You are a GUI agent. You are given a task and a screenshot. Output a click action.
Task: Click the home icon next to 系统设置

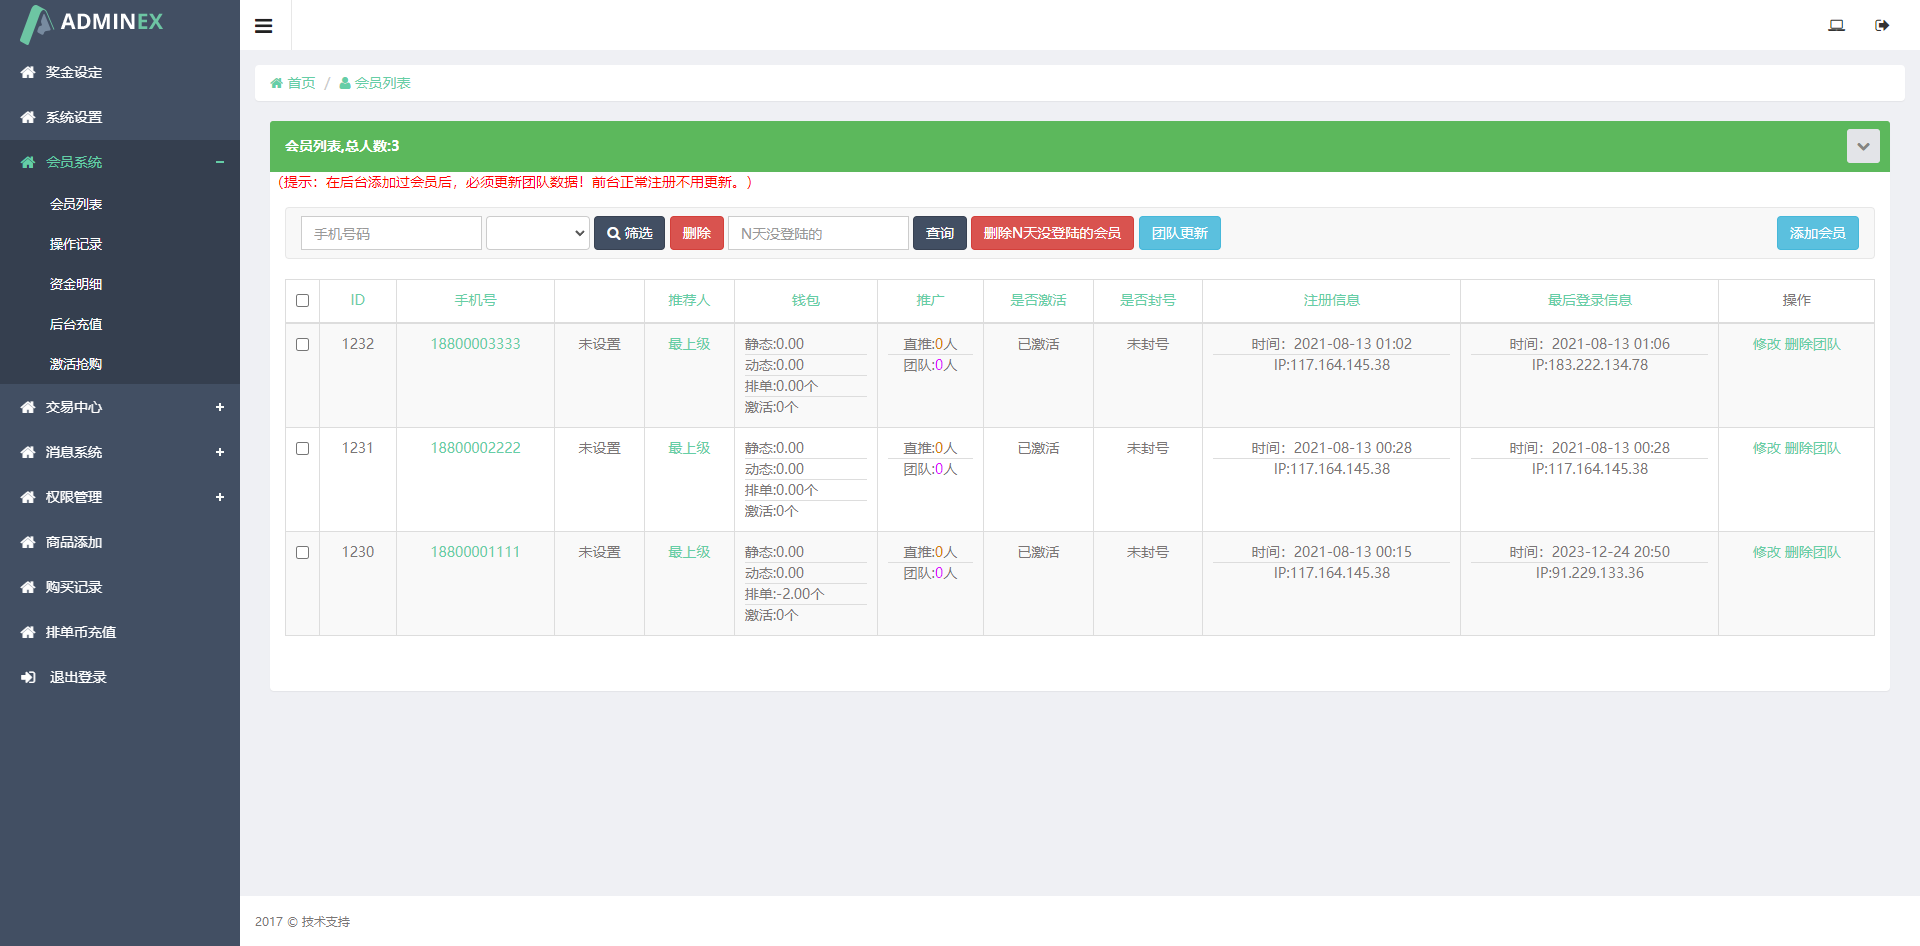pos(28,117)
